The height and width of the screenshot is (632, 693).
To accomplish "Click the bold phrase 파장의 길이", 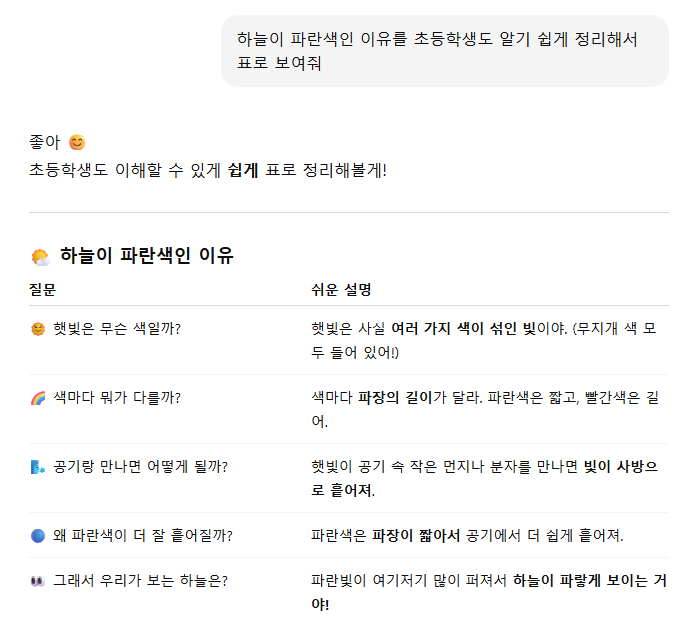I will click(x=394, y=397).
